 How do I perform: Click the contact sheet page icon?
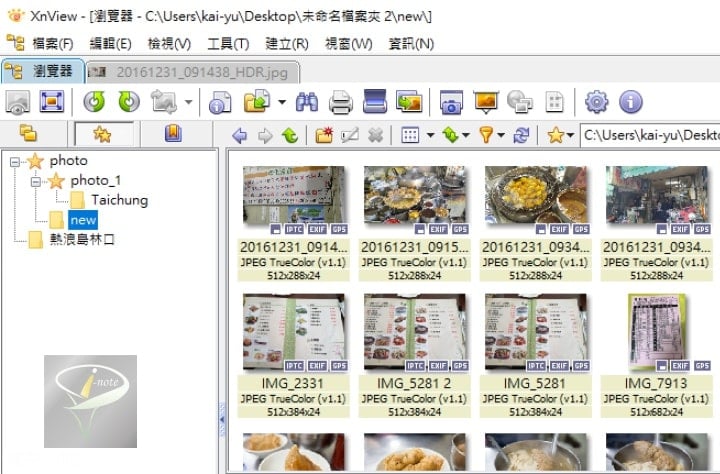pyautogui.click(x=554, y=102)
